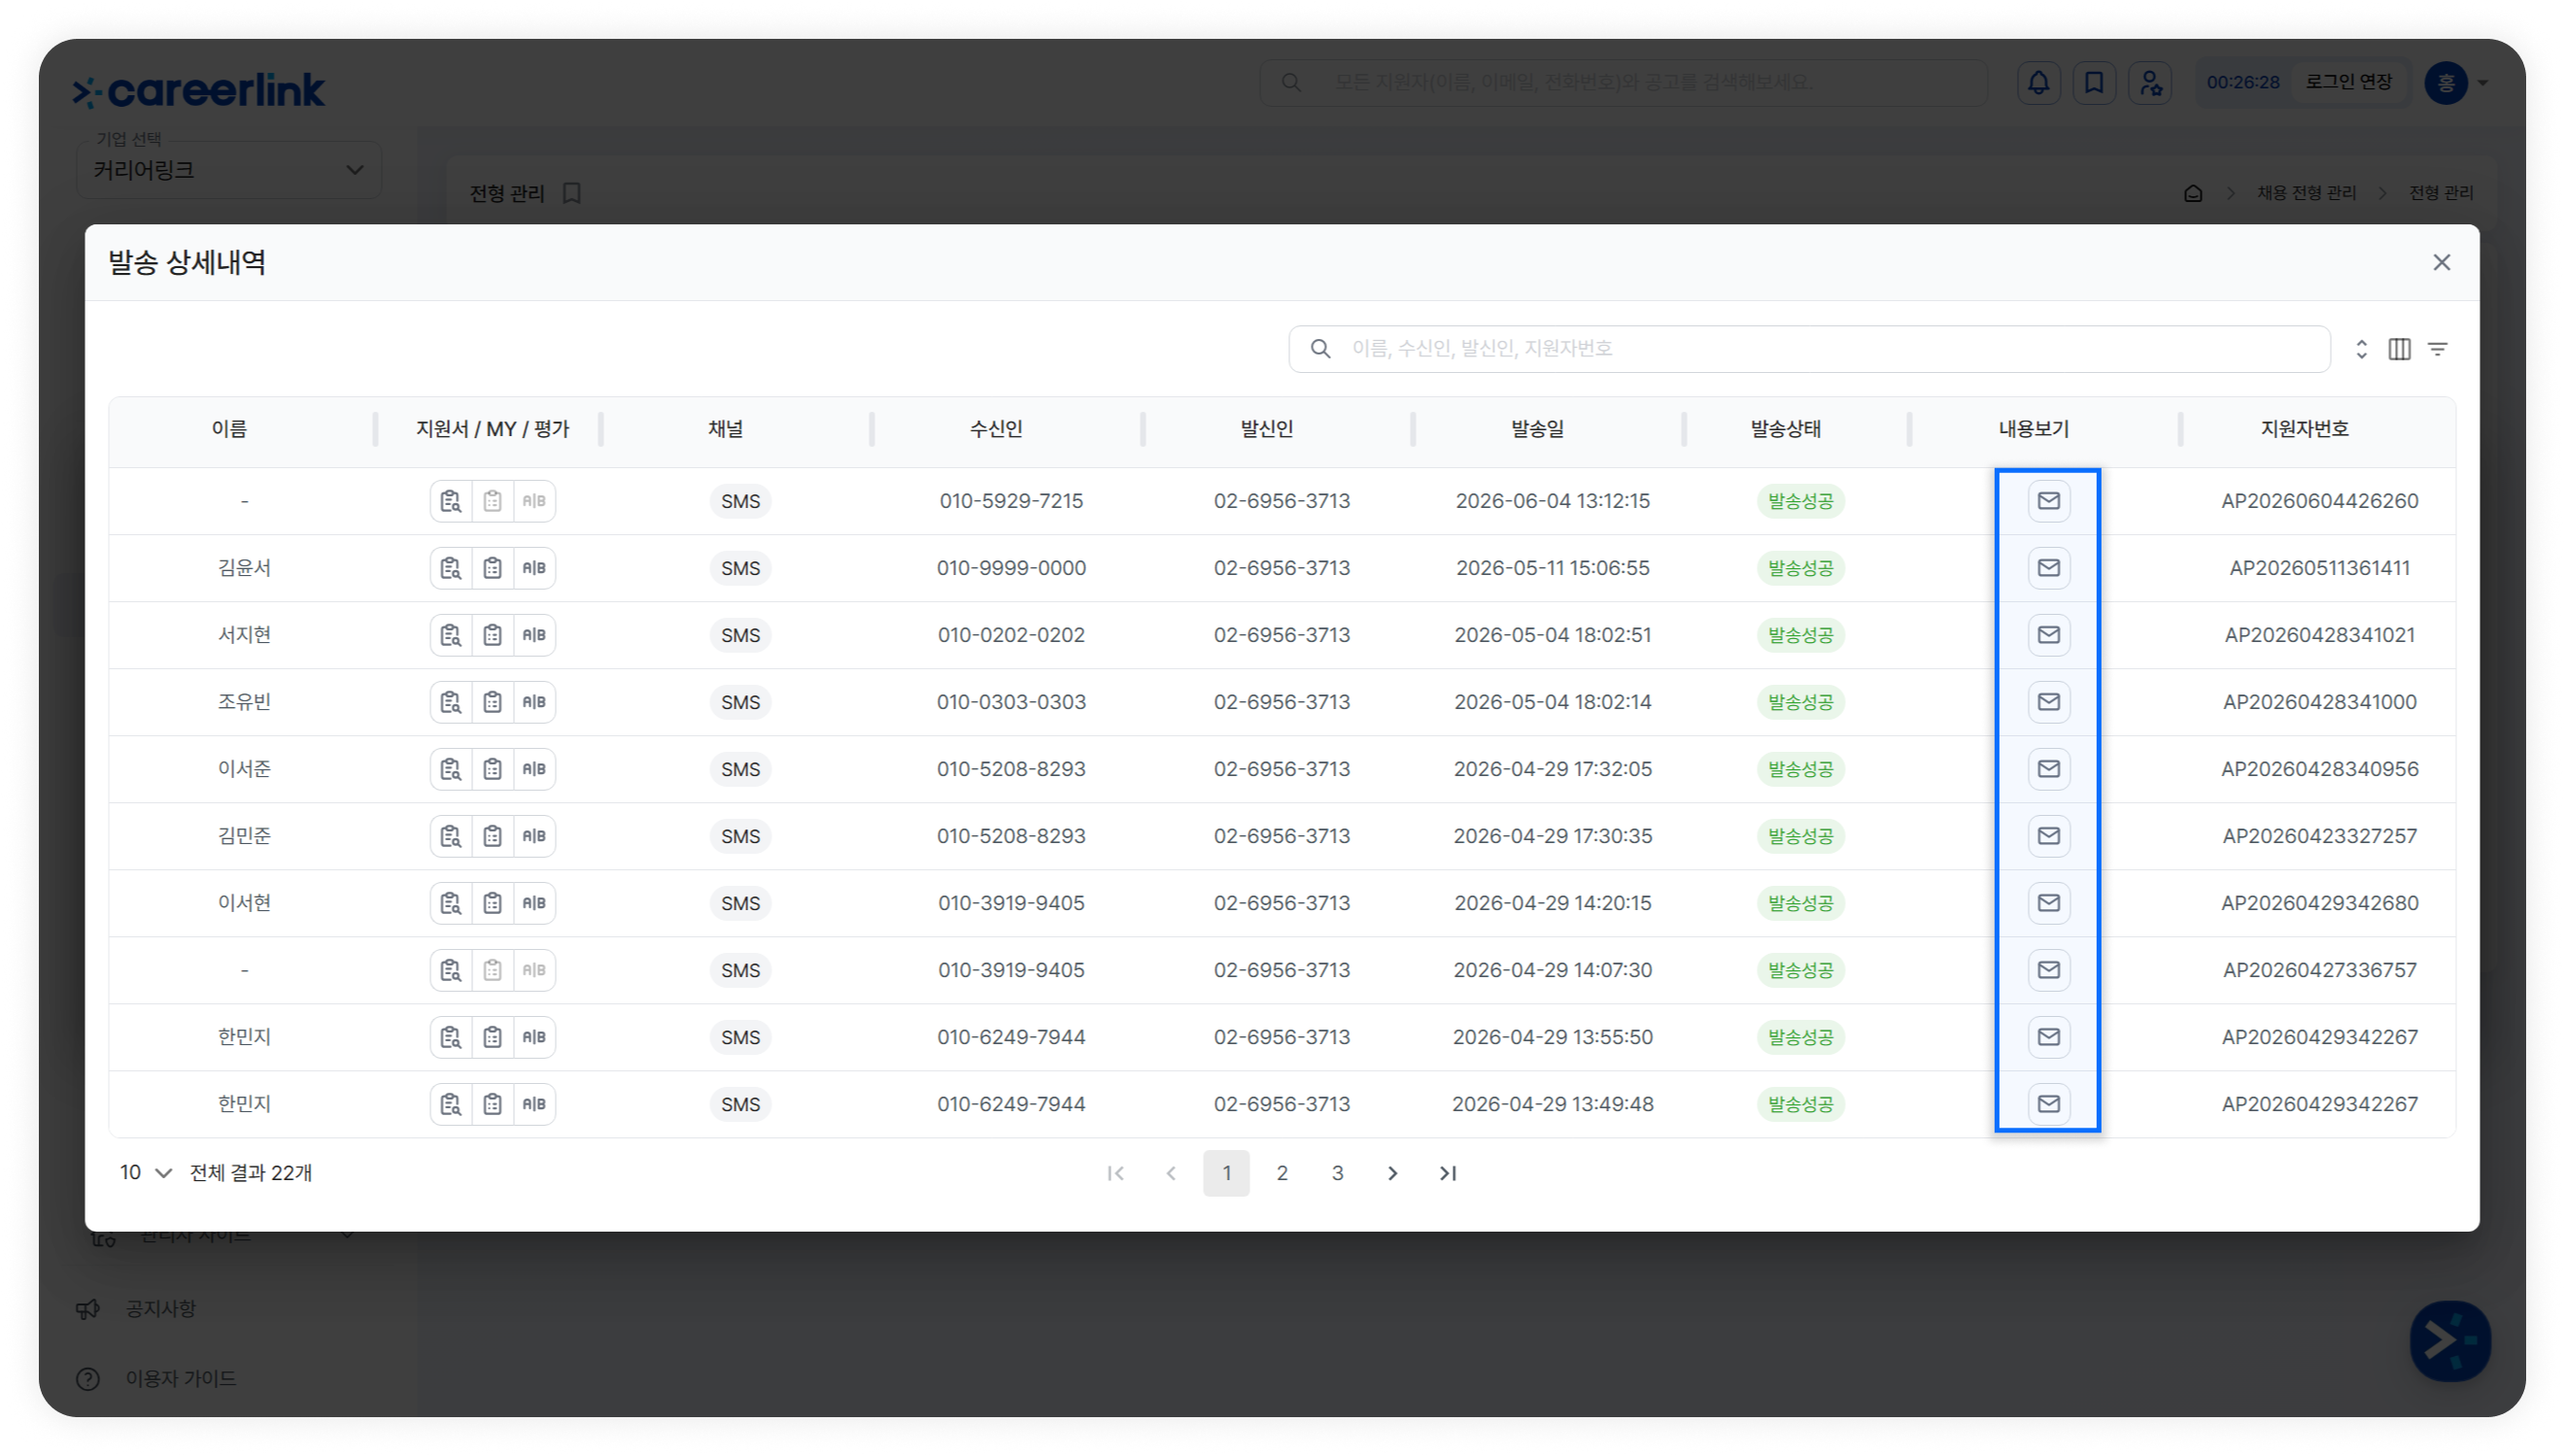This screenshot has height=1456, width=2565.
Task: Open message content for 서지현's SMS
Action: 2048,635
